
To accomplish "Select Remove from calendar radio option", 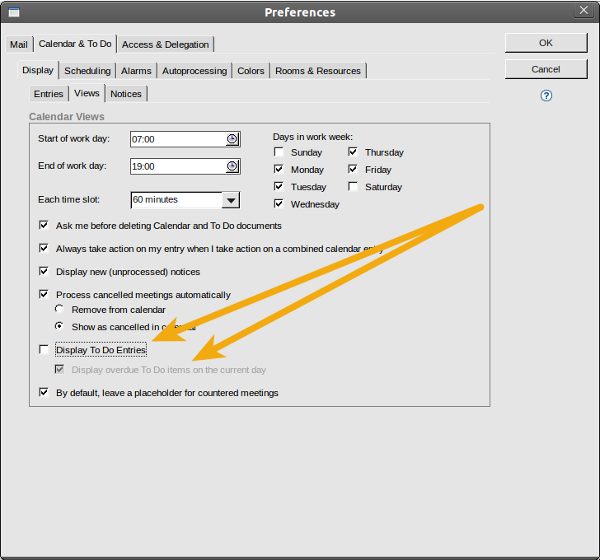I will coord(59,309).
